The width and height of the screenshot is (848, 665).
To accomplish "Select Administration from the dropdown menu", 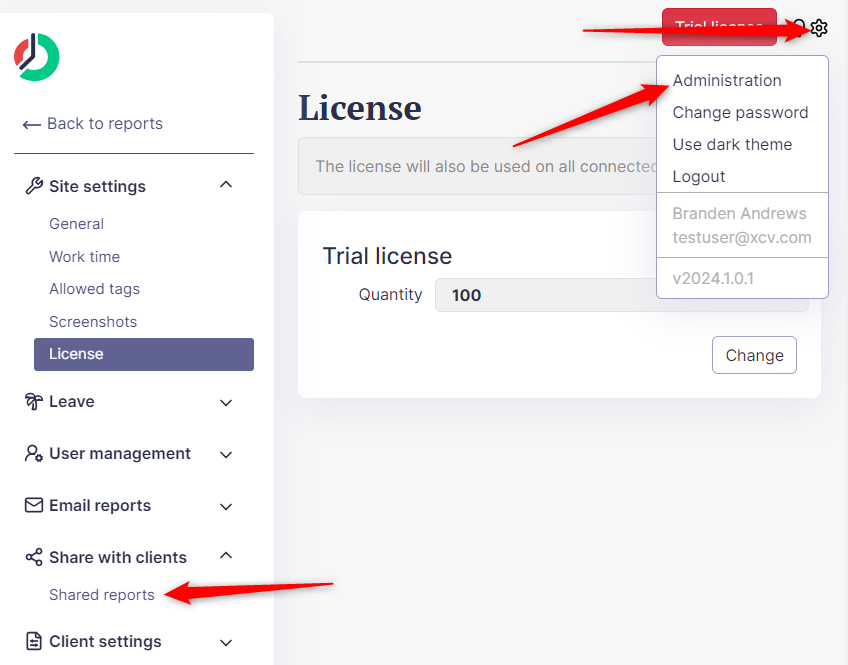I will point(727,81).
